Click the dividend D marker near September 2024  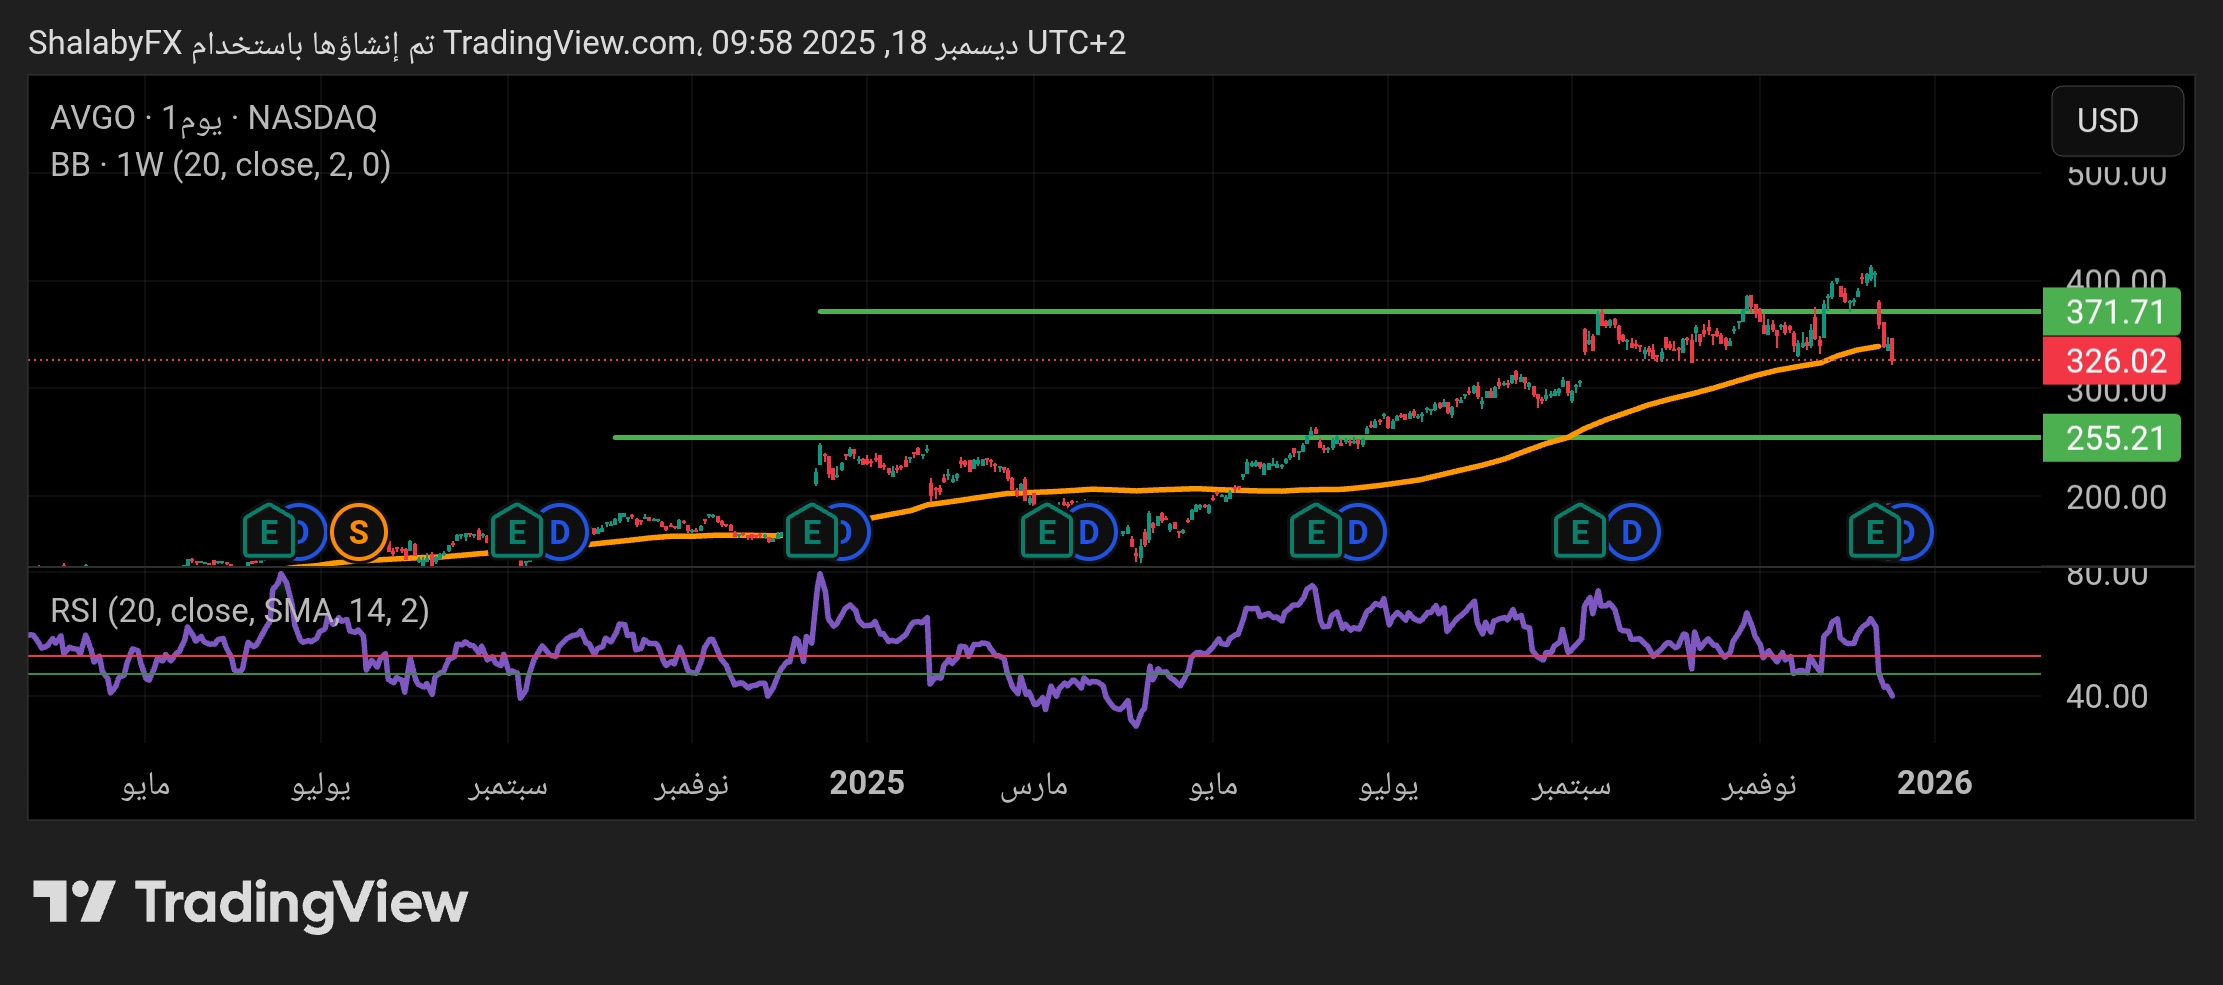tap(561, 532)
